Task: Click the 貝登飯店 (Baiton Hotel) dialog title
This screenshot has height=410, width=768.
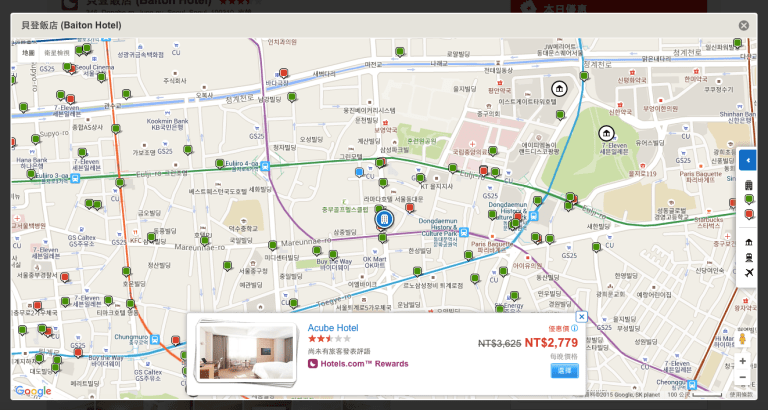Action: [x=72, y=25]
